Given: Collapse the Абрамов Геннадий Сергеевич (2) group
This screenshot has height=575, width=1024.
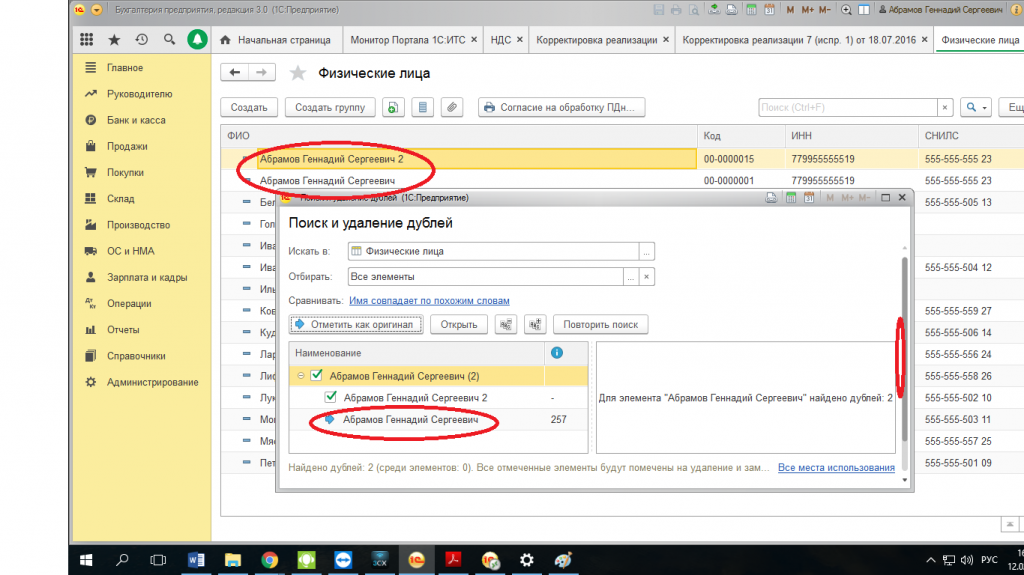Looking at the screenshot, I should (300, 376).
